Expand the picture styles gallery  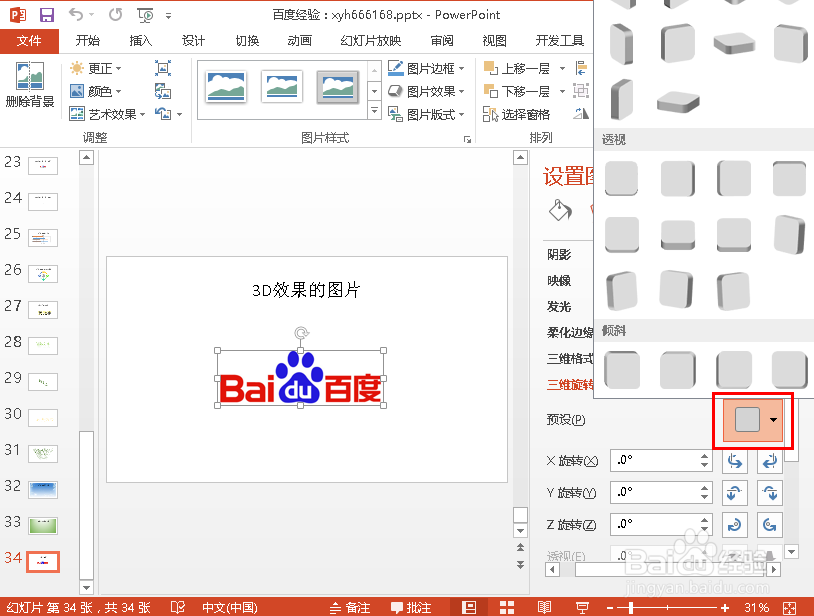374,111
